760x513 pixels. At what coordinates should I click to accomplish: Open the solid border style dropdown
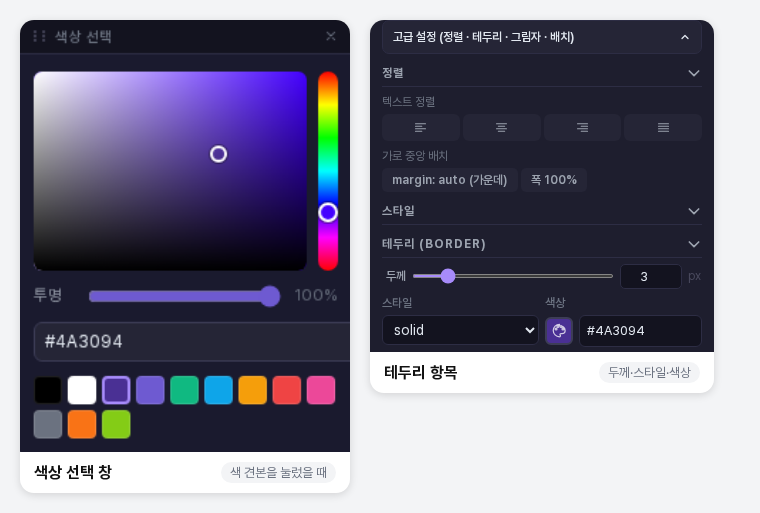tap(460, 330)
